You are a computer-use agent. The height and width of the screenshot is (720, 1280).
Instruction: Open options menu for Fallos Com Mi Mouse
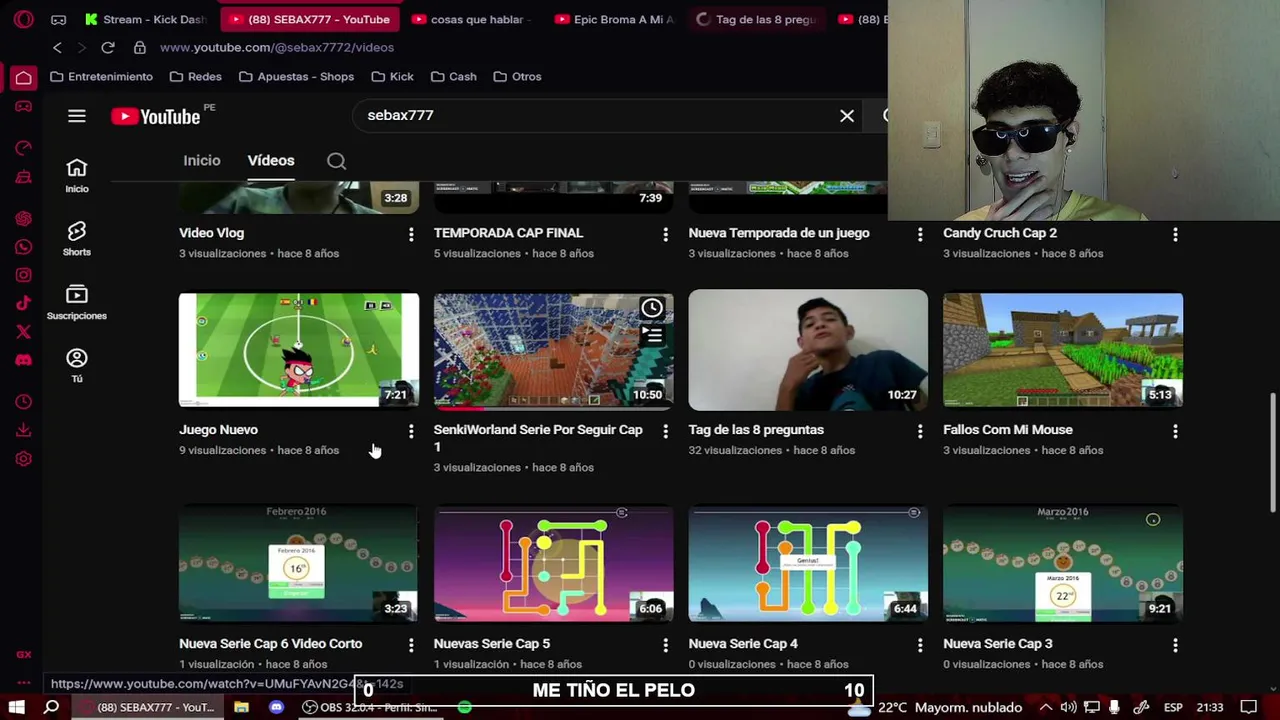point(1176,431)
